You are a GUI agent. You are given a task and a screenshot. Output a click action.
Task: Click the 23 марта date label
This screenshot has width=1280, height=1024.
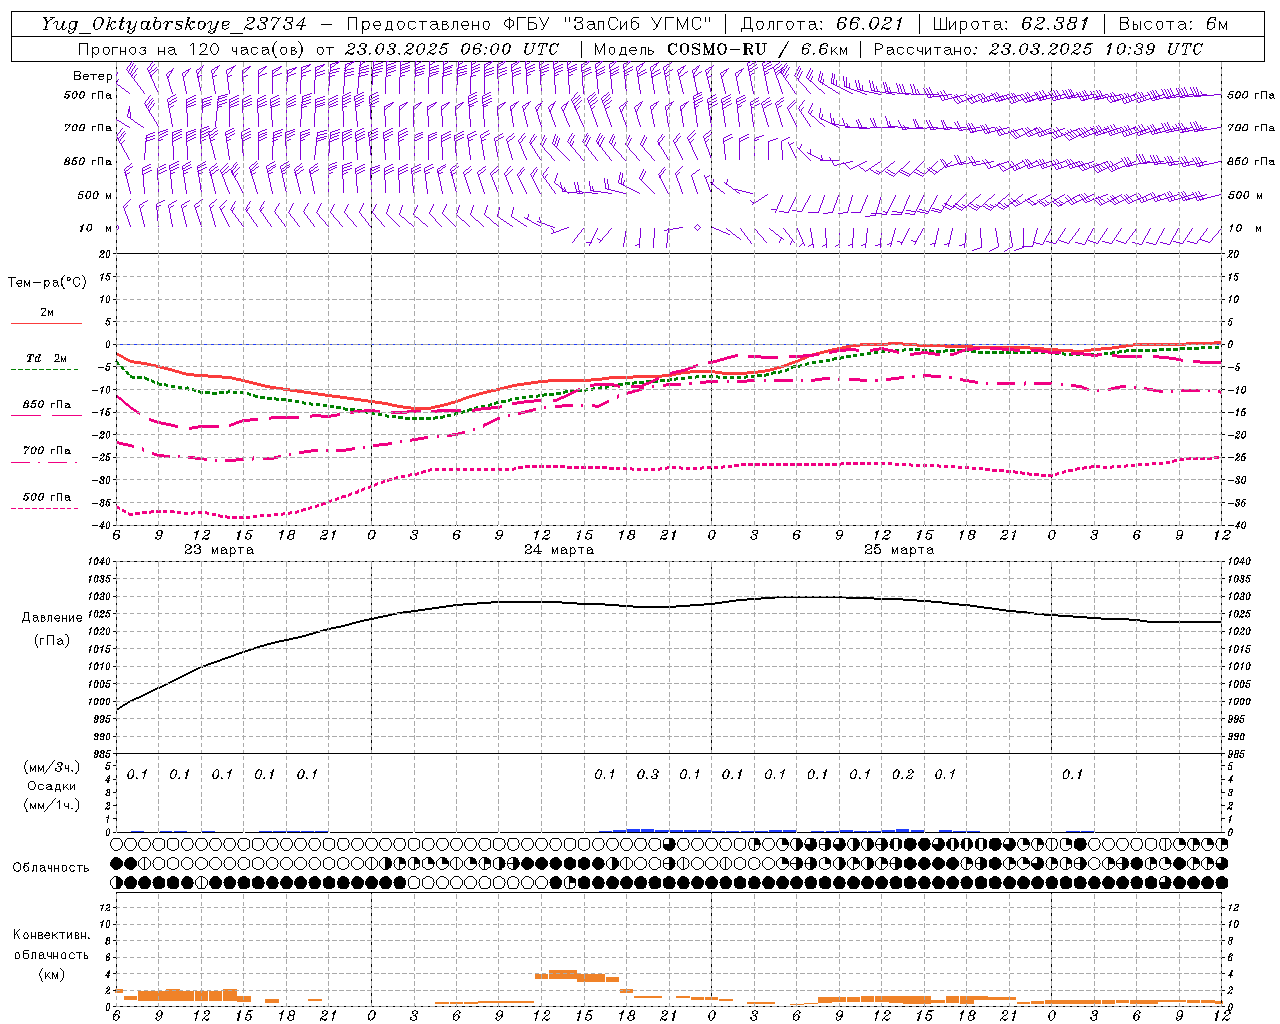pyautogui.click(x=219, y=550)
